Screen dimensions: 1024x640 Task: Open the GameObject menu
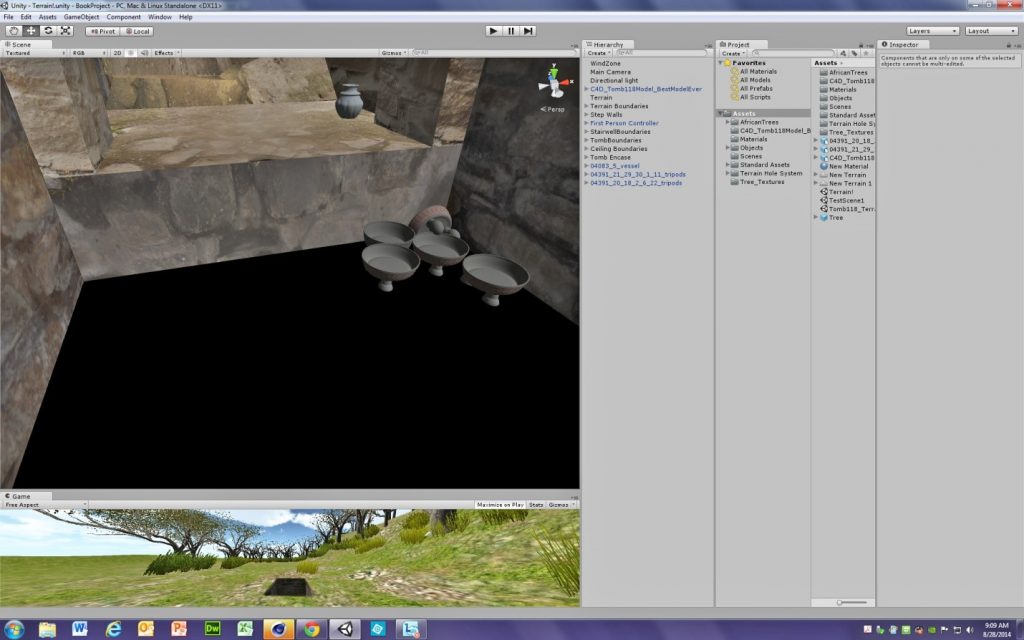click(82, 17)
